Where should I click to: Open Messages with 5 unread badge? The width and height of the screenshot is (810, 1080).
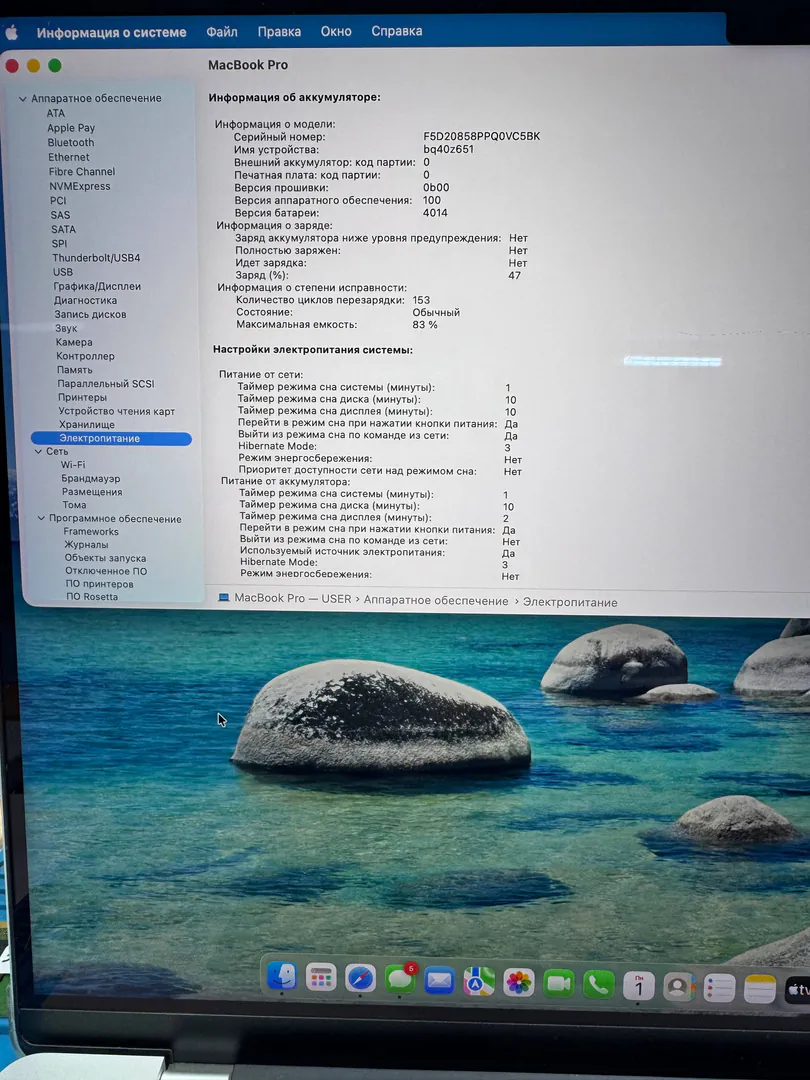(x=400, y=979)
